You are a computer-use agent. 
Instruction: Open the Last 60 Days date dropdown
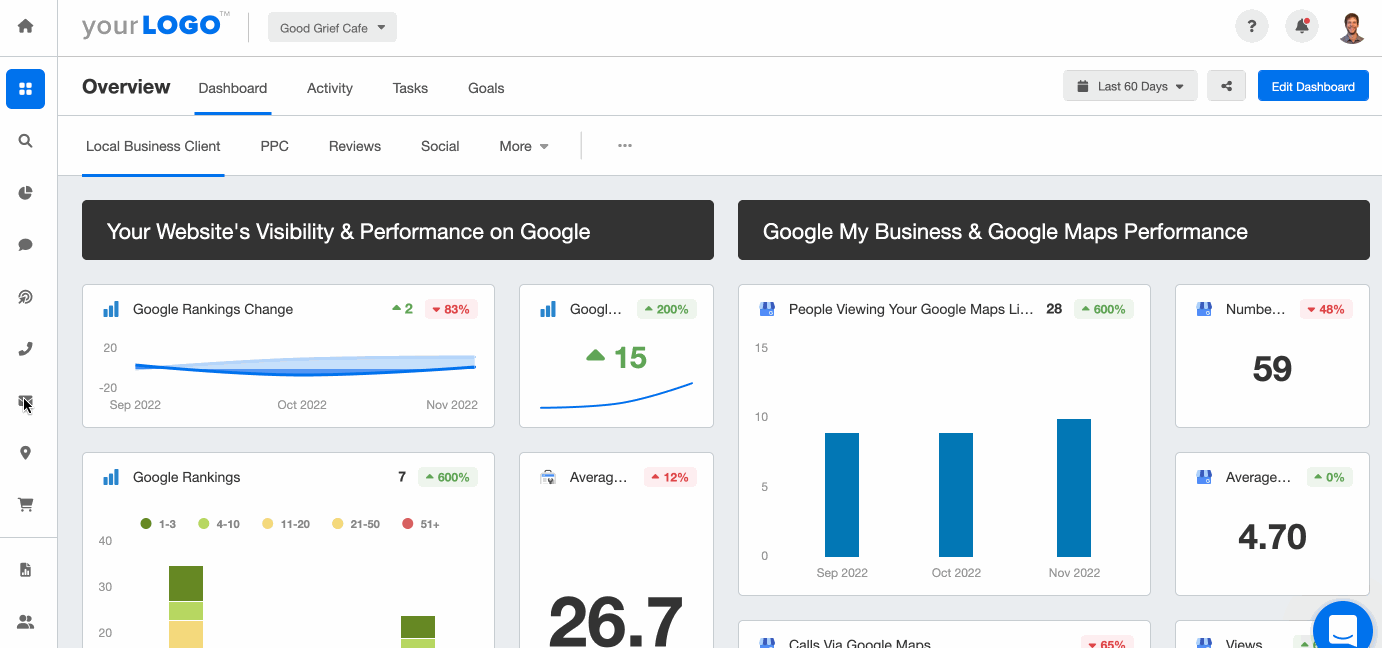tap(1130, 86)
